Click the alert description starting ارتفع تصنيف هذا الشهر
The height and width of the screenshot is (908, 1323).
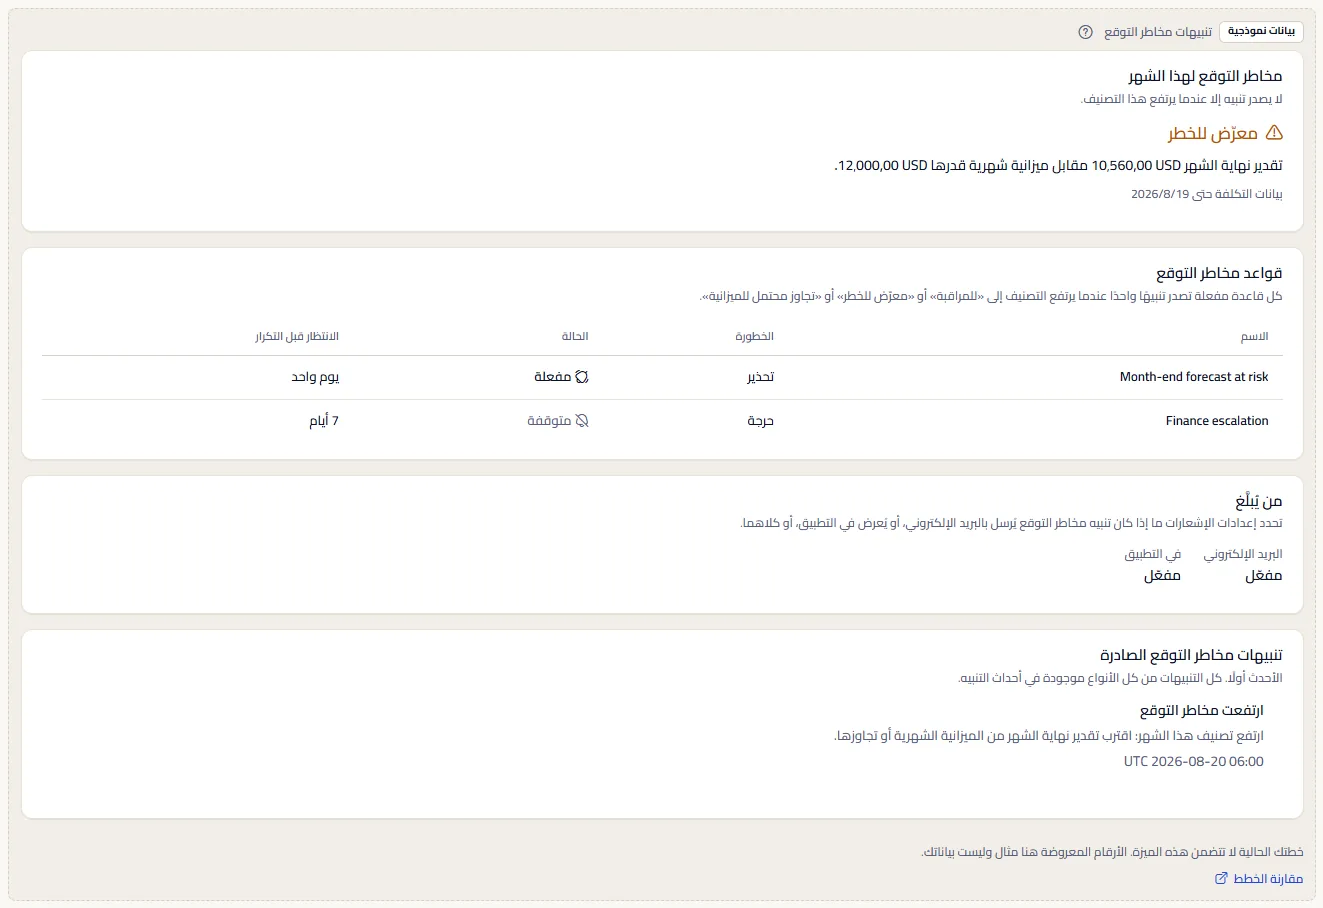tap(1049, 736)
